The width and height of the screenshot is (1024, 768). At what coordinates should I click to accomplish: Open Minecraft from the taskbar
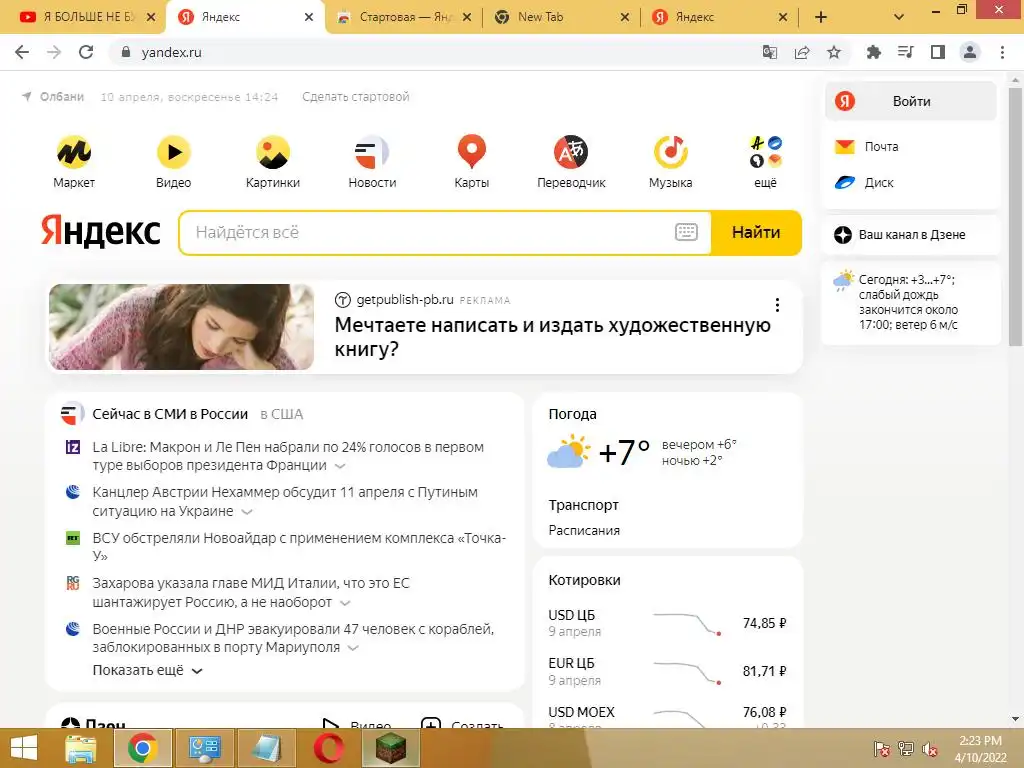(391, 748)
